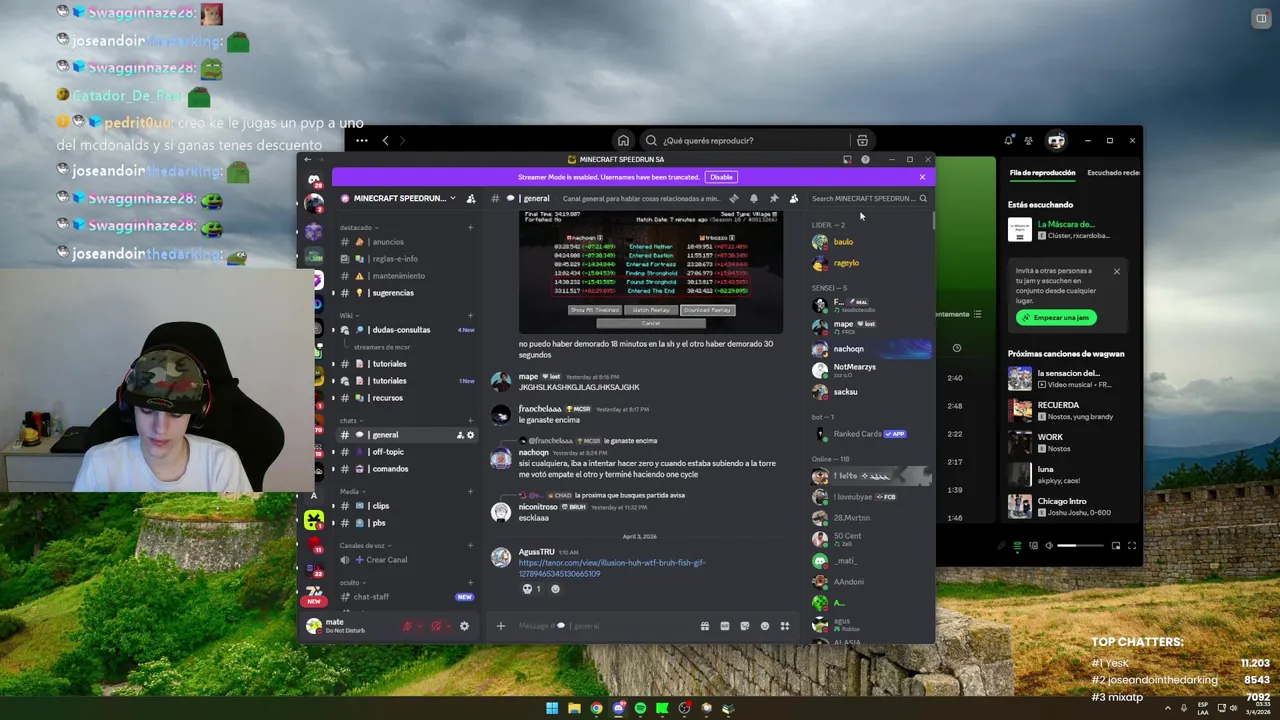The image size is (1280, 720).
Task: Click Crear Canal voice channel
Action: coord(405,560)
